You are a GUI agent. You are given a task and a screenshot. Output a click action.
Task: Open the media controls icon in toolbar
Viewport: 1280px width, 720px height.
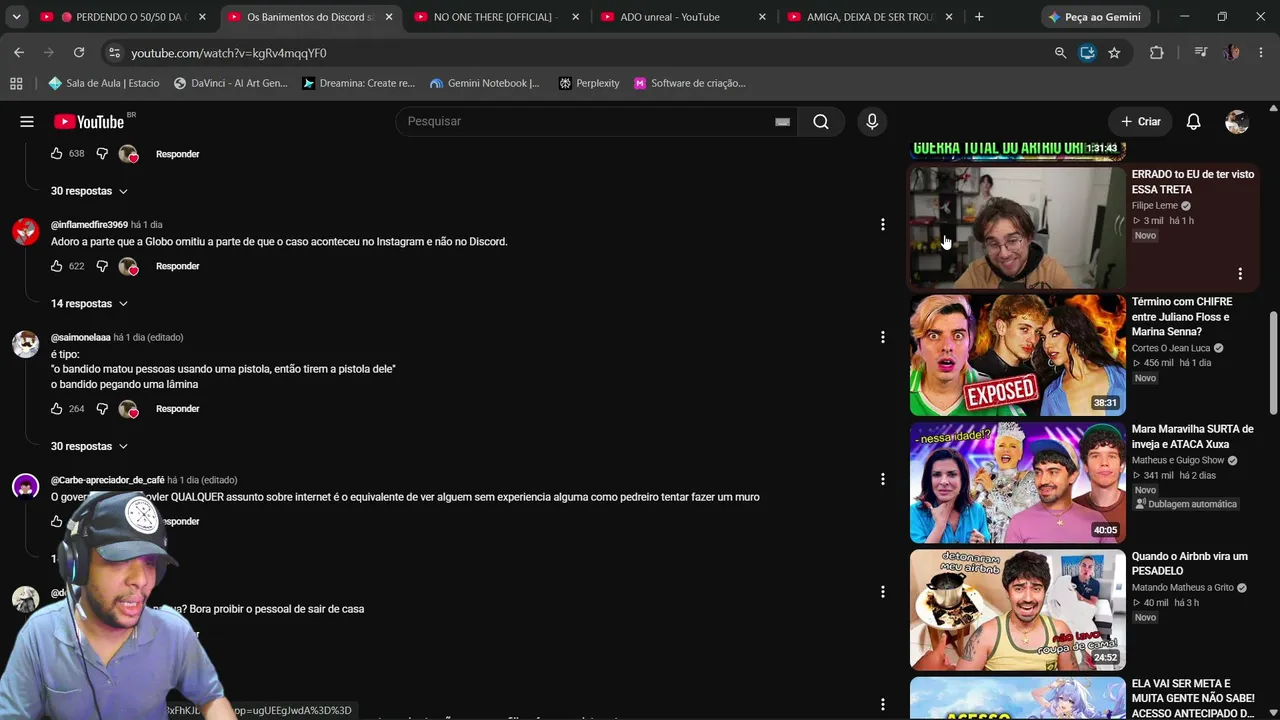tap(1201, 53)
